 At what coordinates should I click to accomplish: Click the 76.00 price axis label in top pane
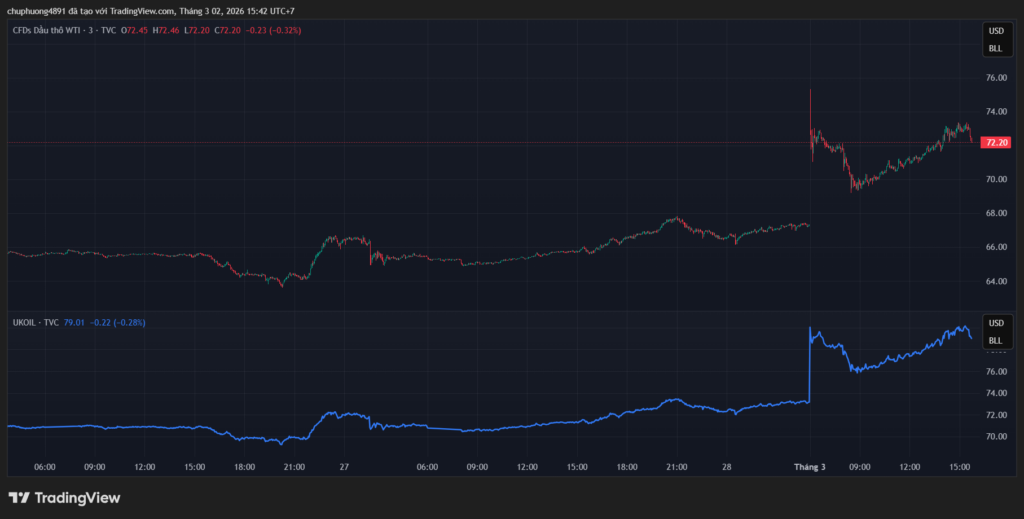[995, 78]
